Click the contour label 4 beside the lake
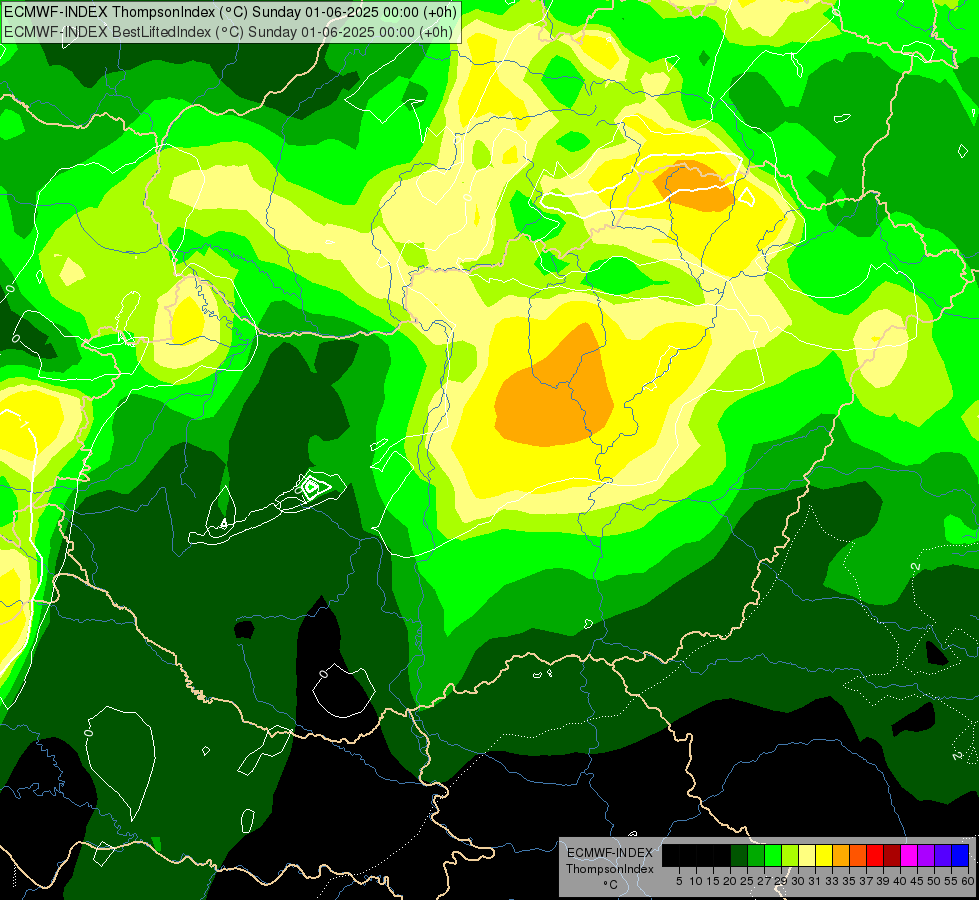The image size is (979, 900). pyautogui.click(x=224, y=523)
